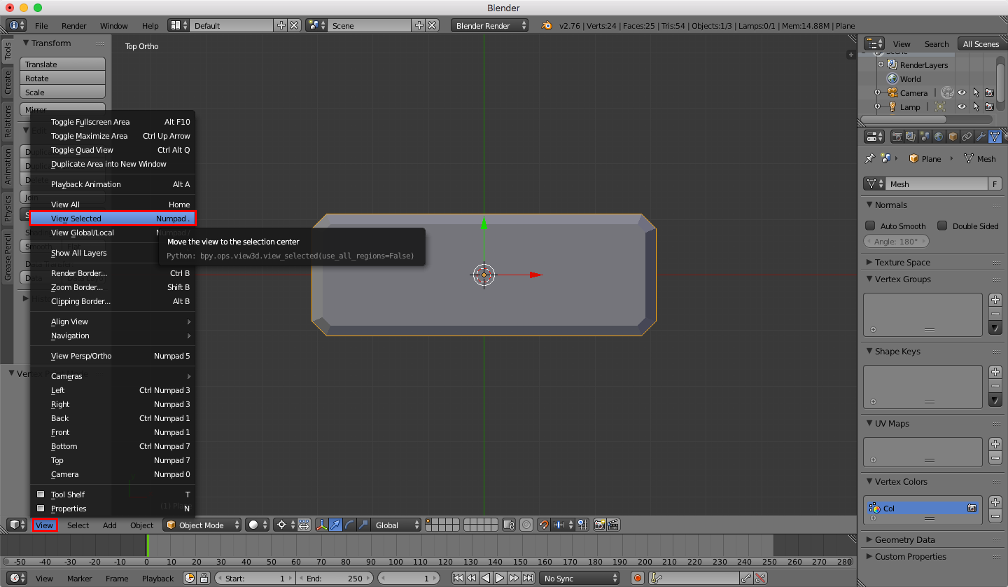
Task: Open the Align View submenu
Action: tap(112, 321)
